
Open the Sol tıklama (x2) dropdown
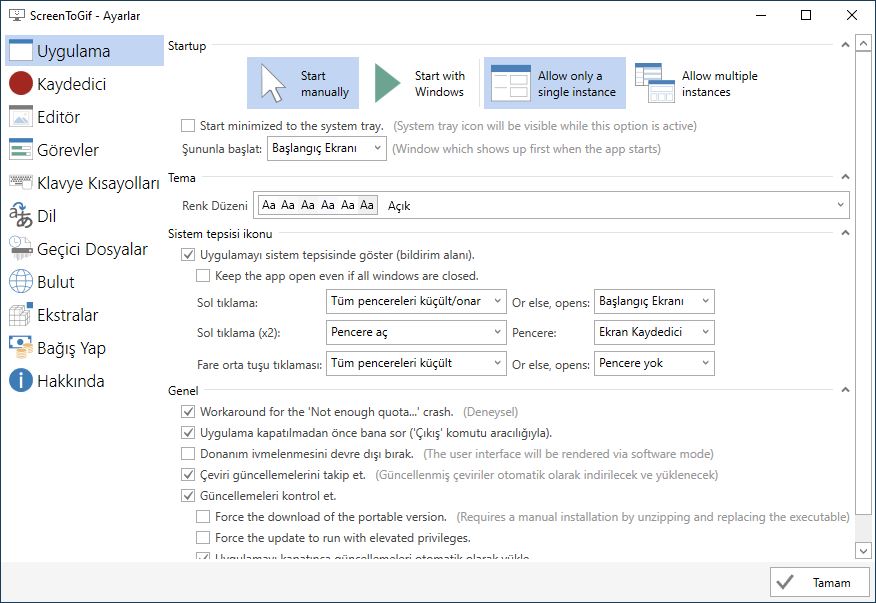416,332
